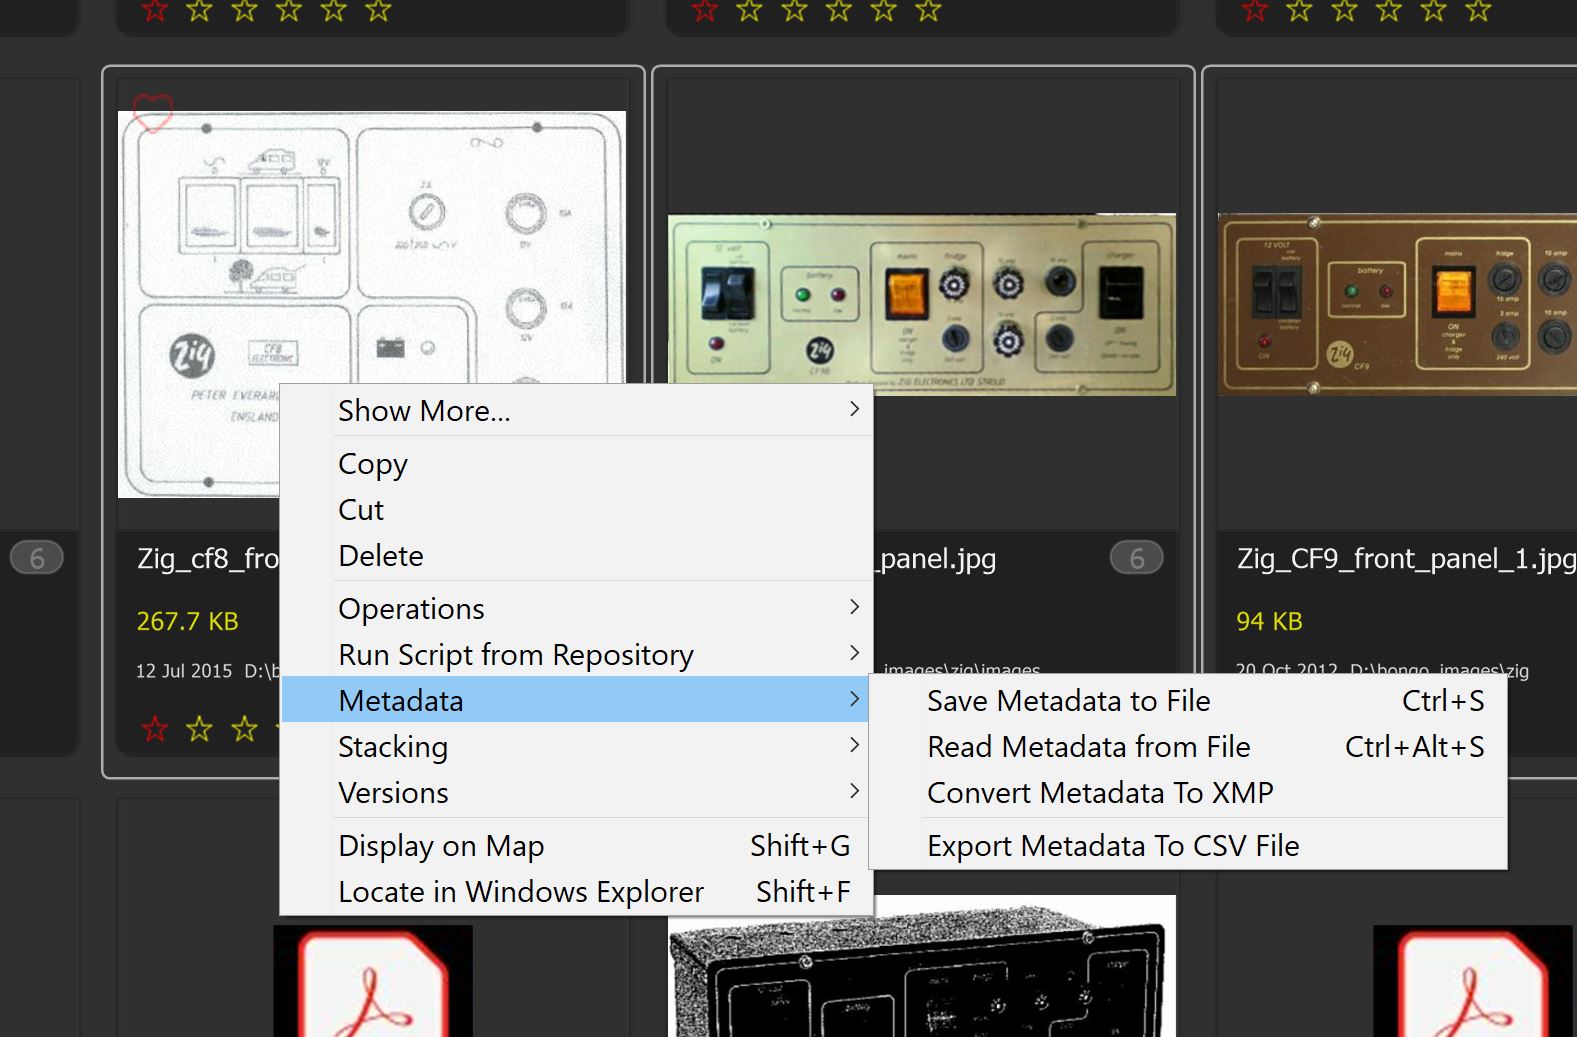Click stack count badge beside panel.jpg
Image resolution: width=1577 pixels, height=1037 pixels.
coord(1136,558)
